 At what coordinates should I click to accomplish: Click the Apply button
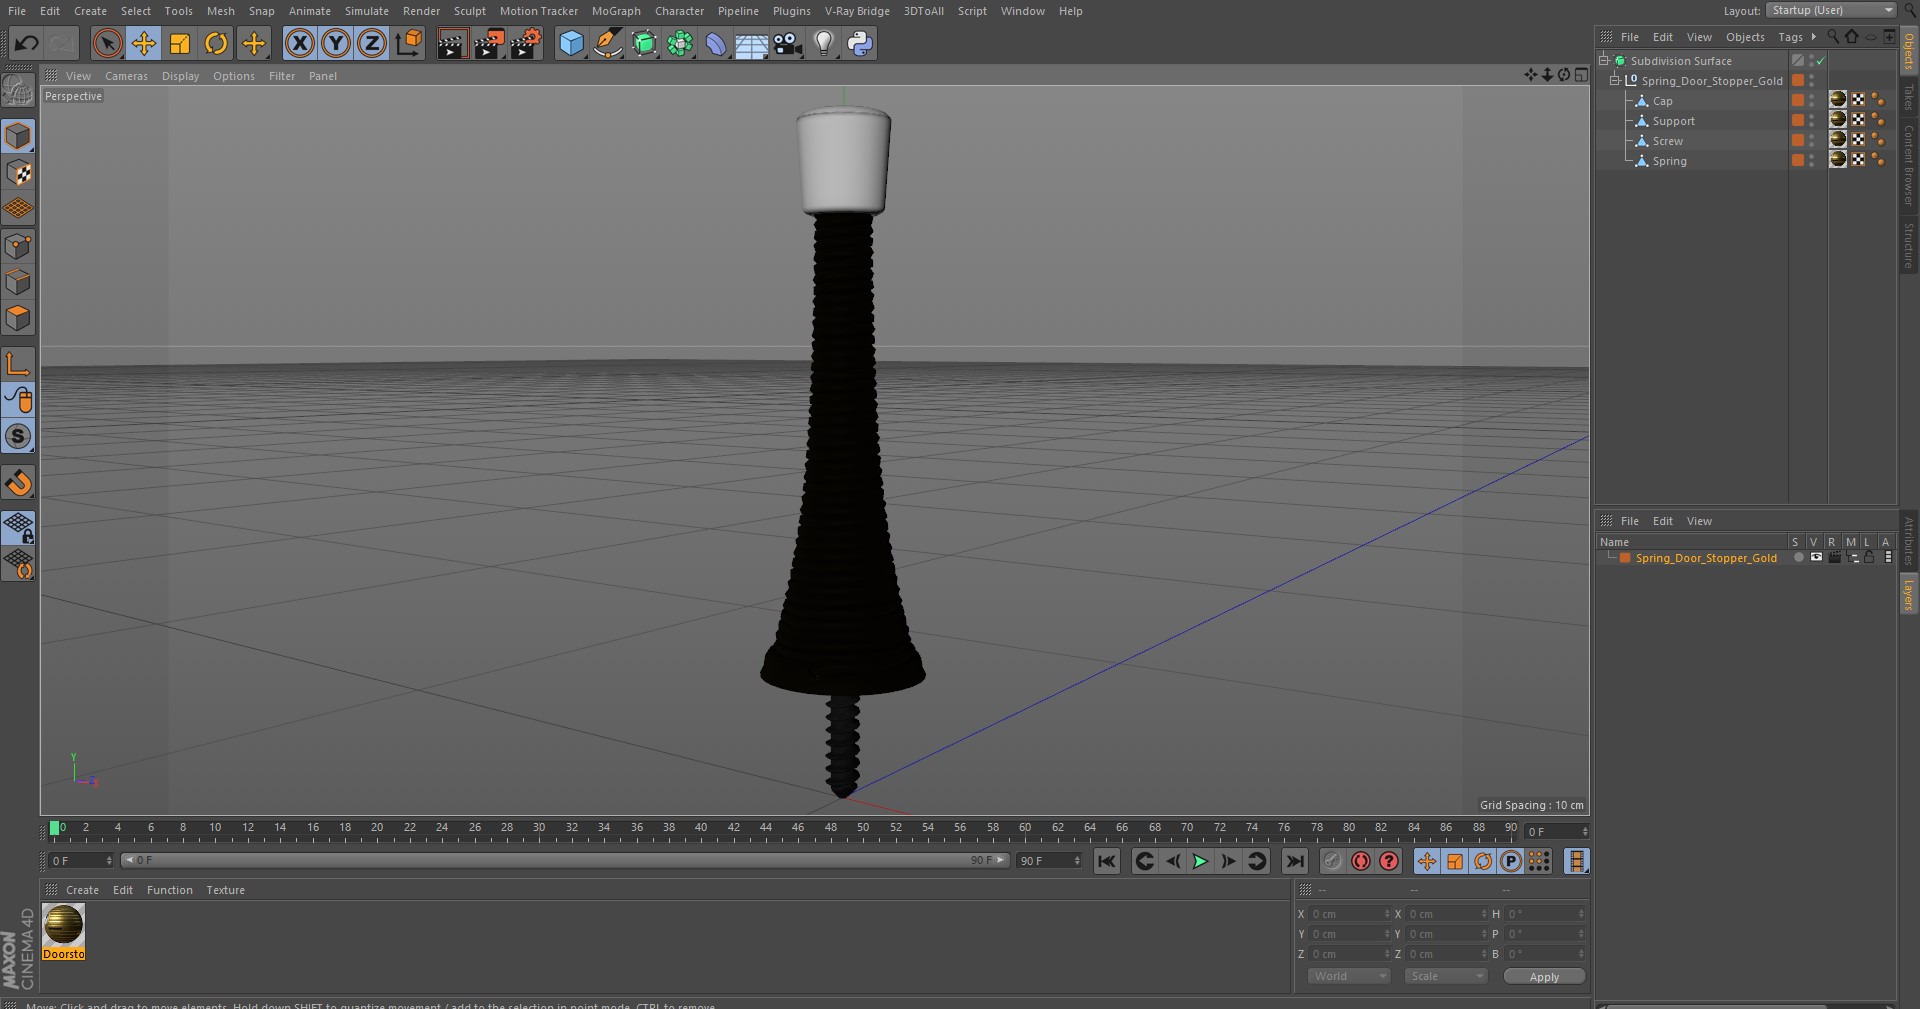[1544, 977]
